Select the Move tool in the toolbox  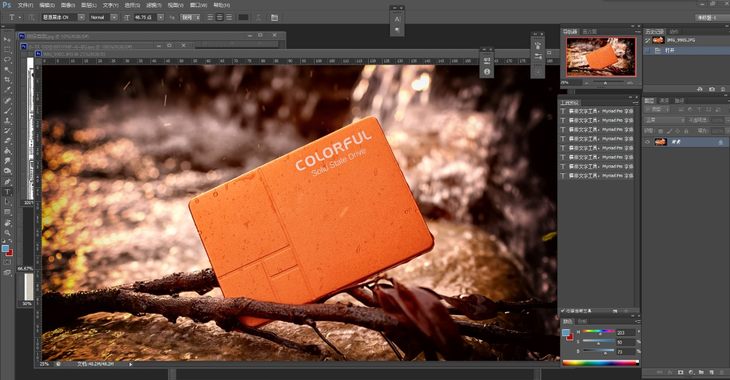(7, 39)
